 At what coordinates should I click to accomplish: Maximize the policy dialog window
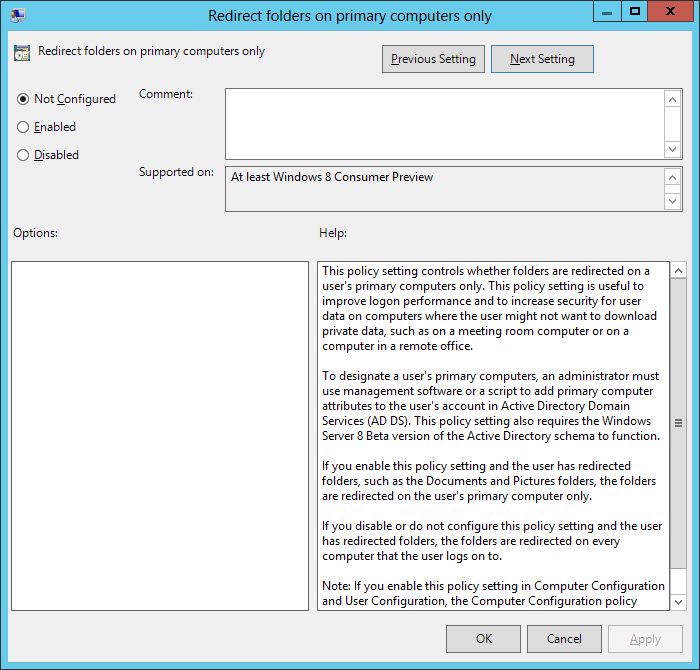point(634,12)
